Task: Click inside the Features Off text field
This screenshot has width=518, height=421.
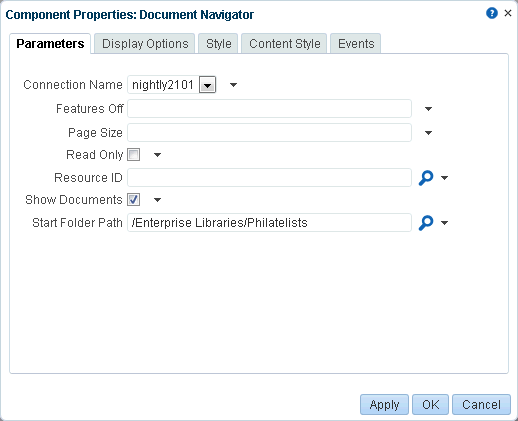Action: tap(269, 109)
